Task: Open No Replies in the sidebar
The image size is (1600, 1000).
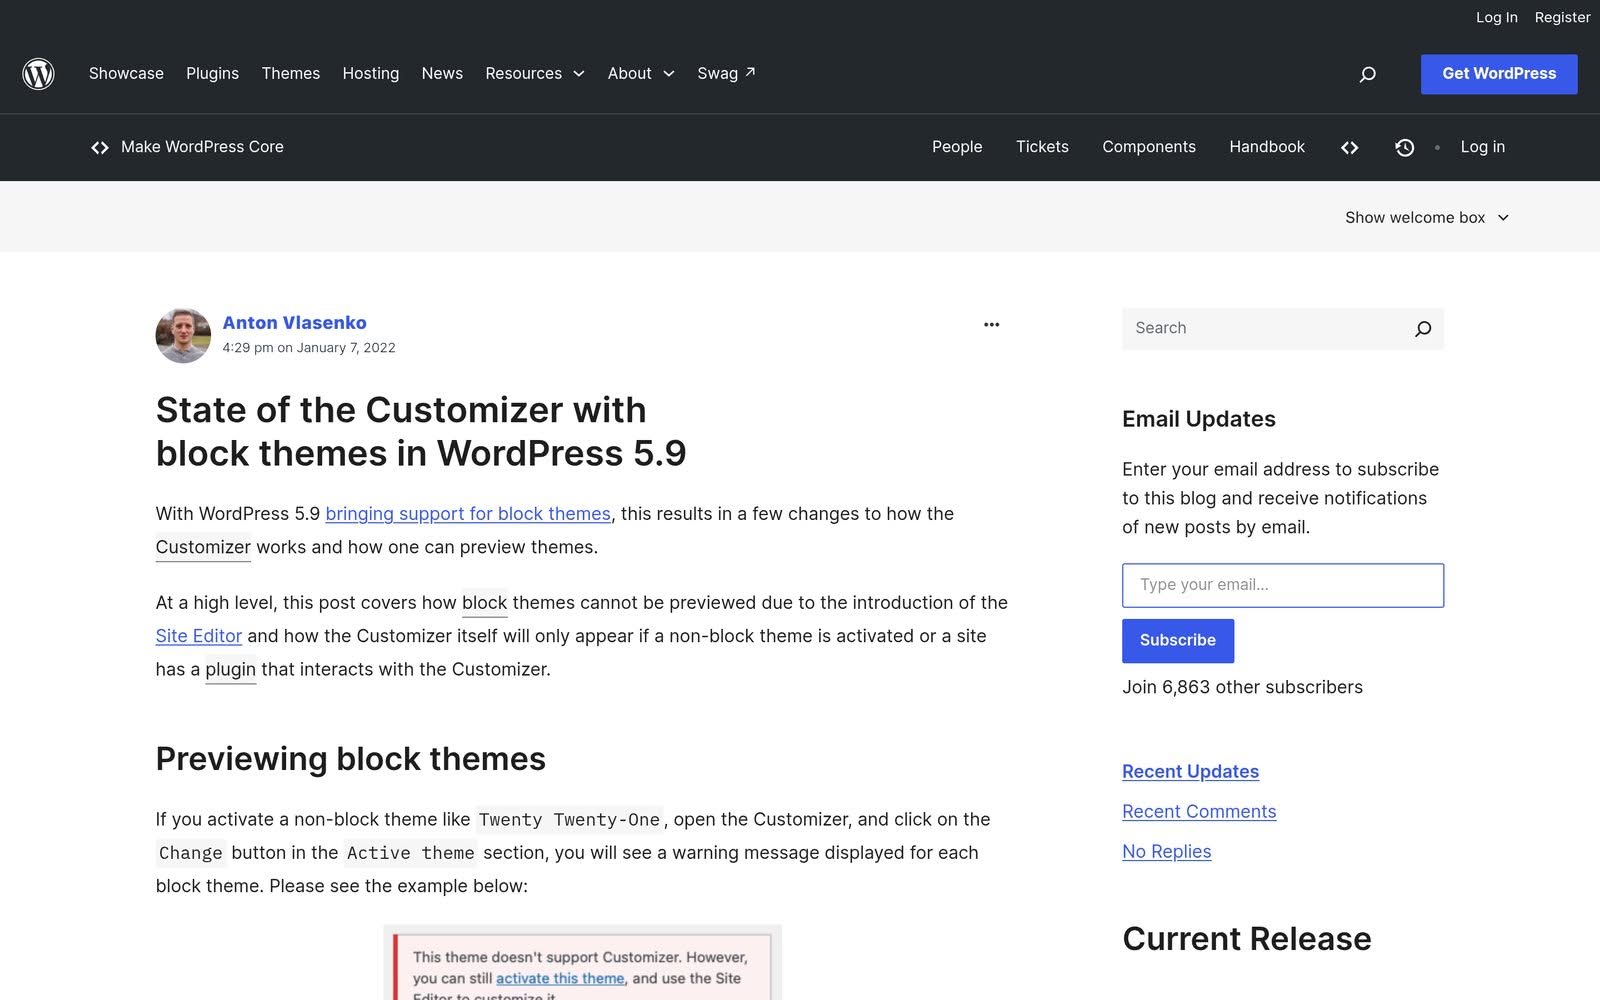Action: [1166, 852]
